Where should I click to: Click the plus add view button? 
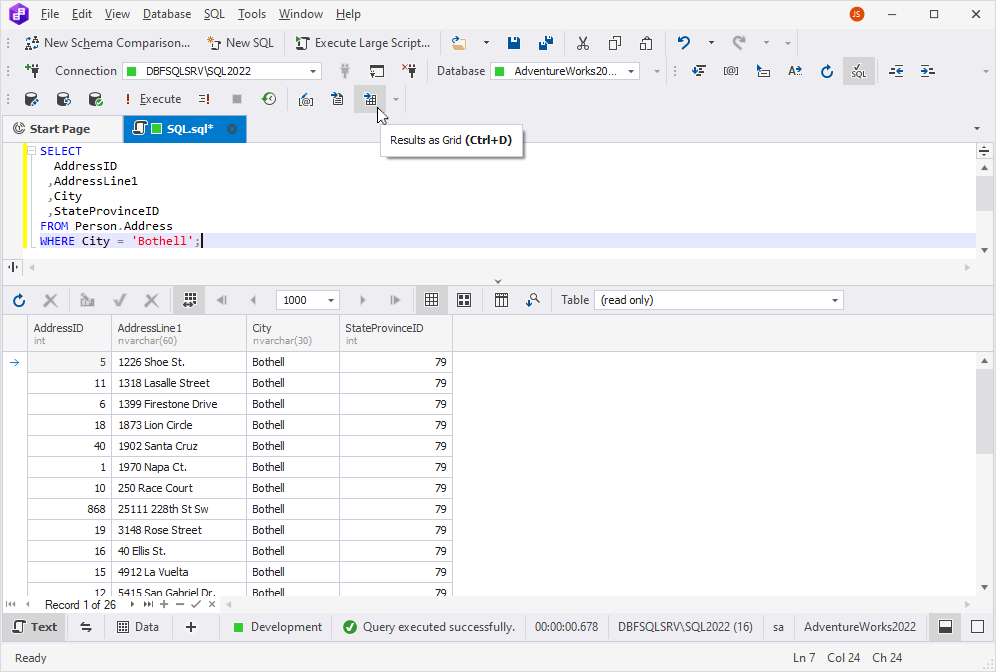[191, 627]
